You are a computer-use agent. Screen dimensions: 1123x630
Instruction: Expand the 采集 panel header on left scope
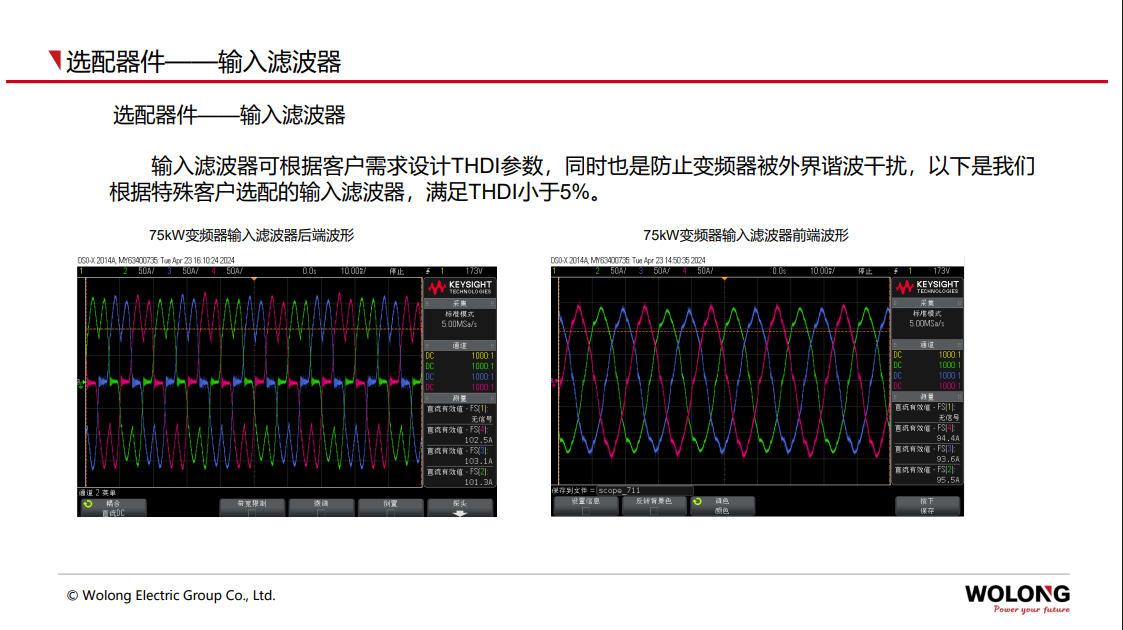tap(459, 302)
